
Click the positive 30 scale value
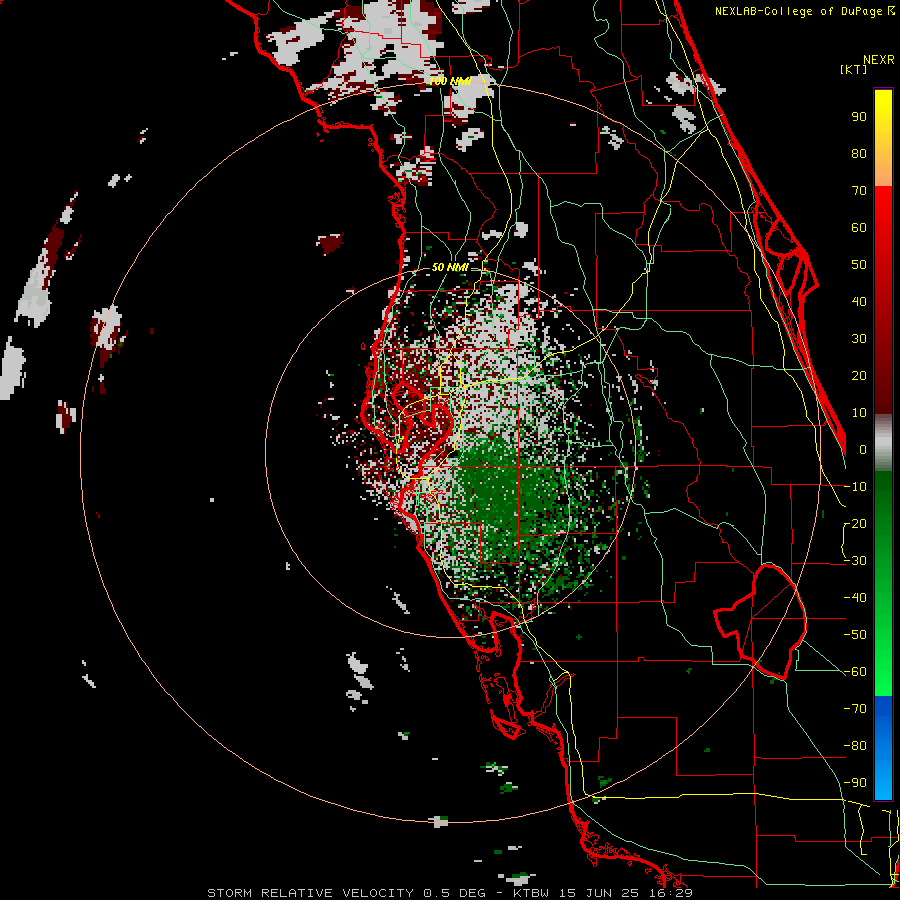coord(859,339)
